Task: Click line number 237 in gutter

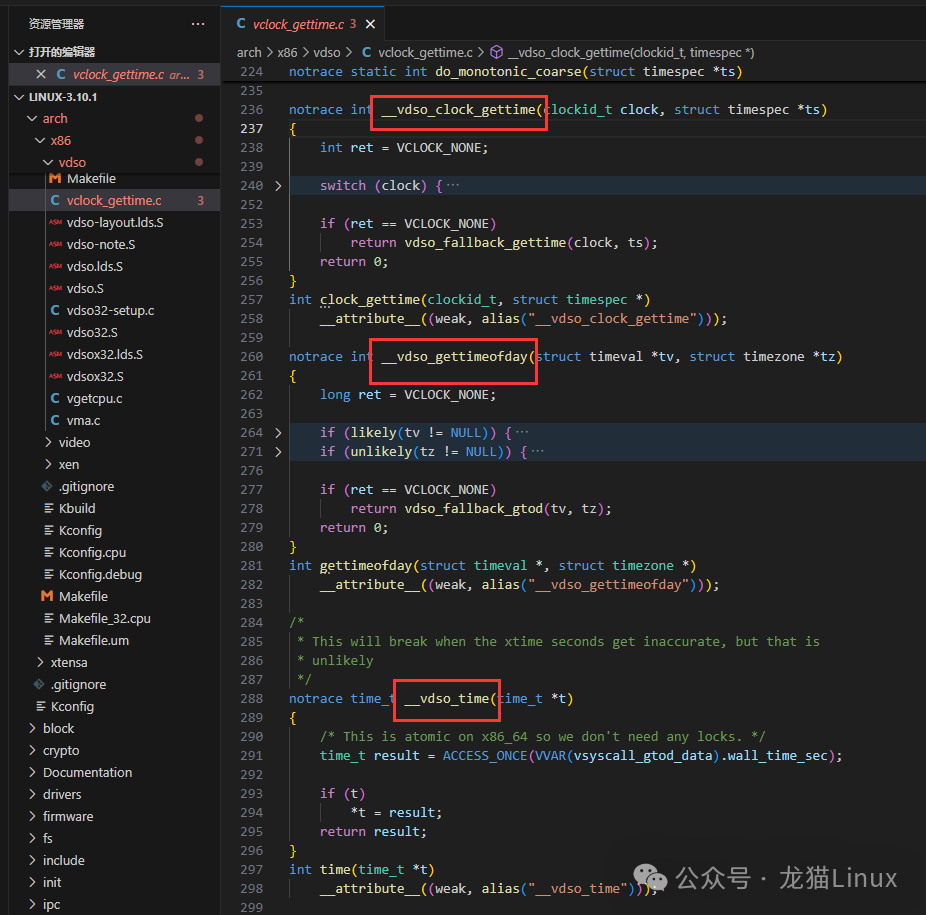Action: coord(252,128)
